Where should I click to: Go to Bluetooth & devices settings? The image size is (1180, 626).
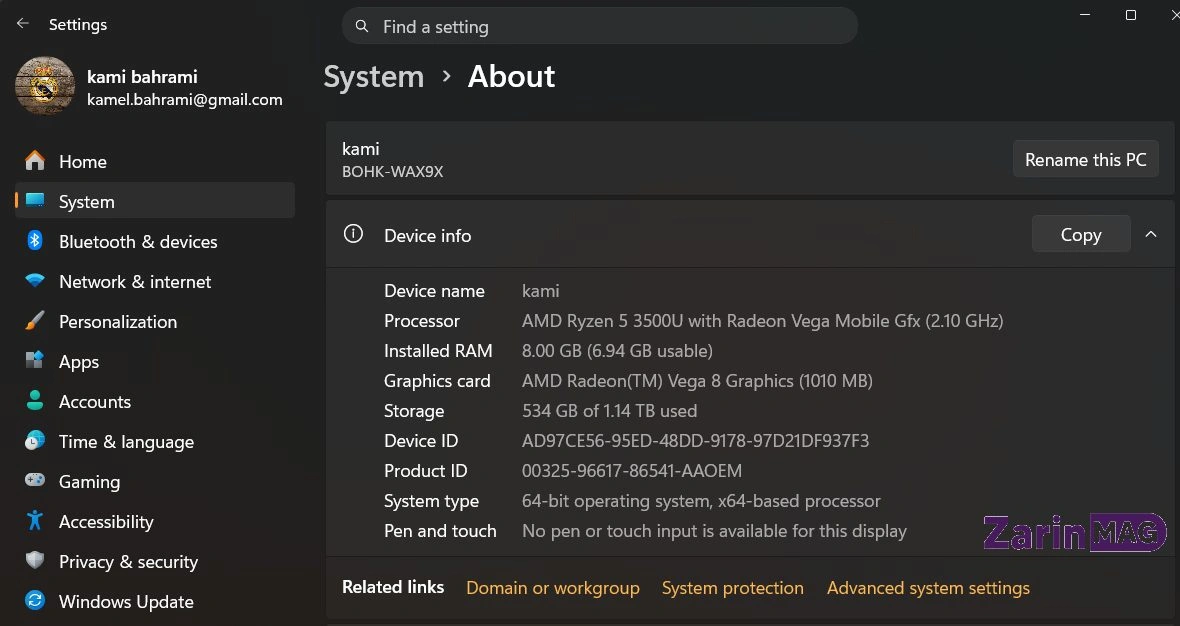click(155, 241)
